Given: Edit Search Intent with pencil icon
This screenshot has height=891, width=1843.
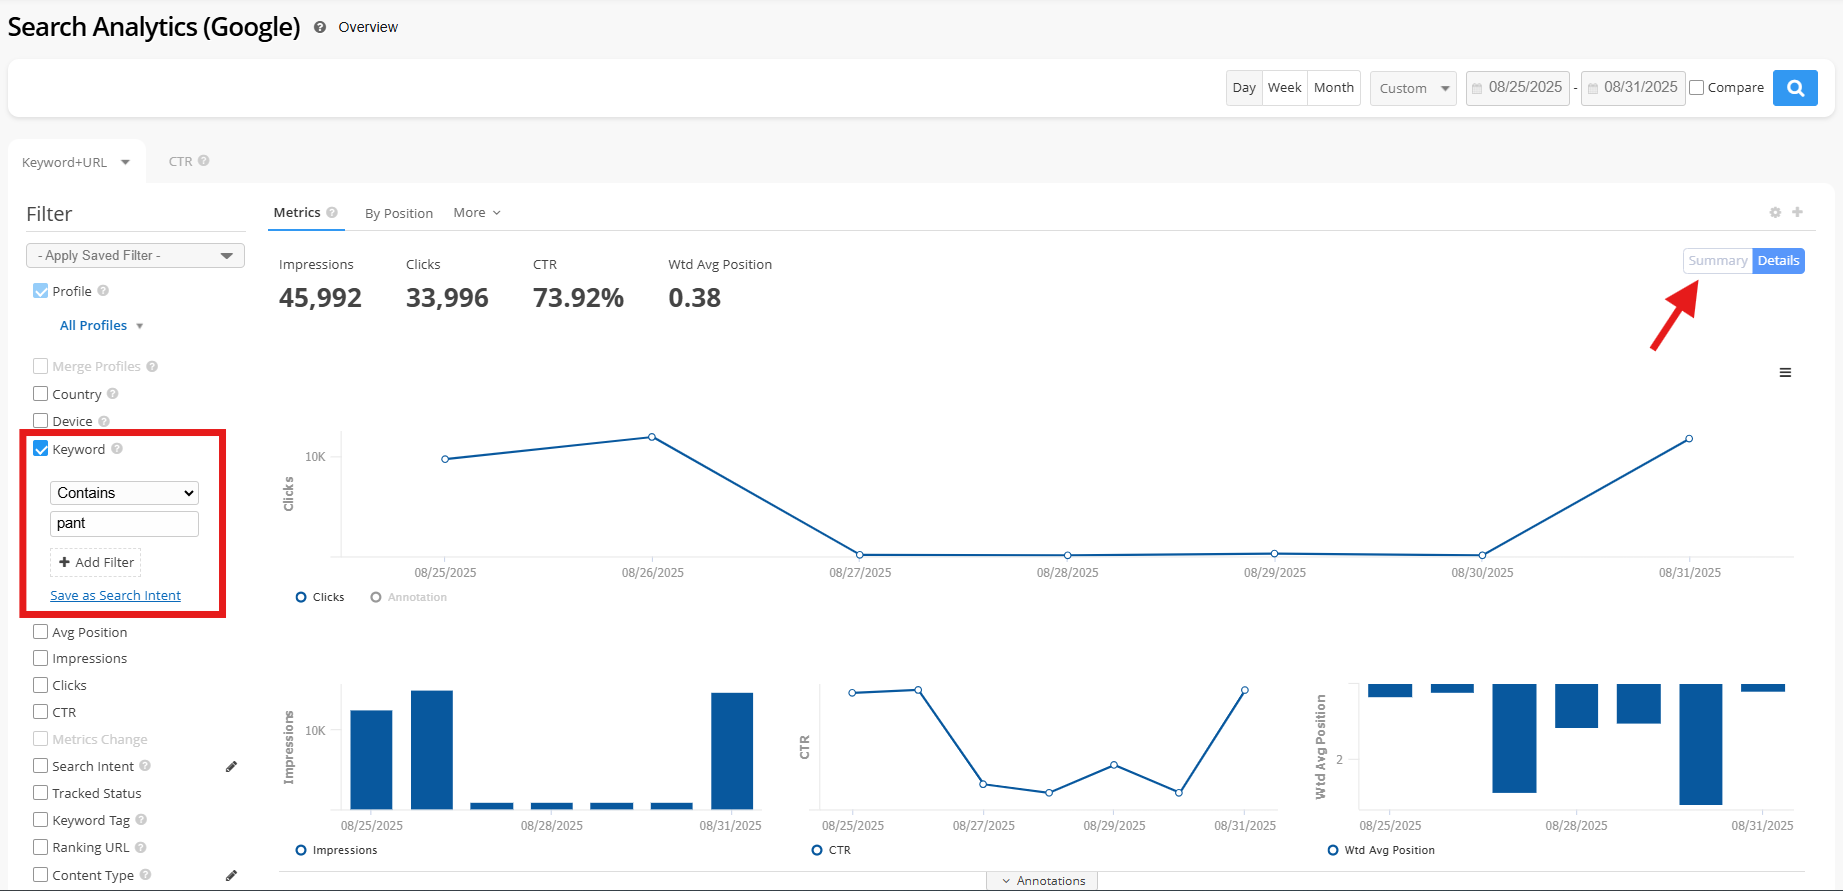Looking at the screenshot, I should (231, 767).
